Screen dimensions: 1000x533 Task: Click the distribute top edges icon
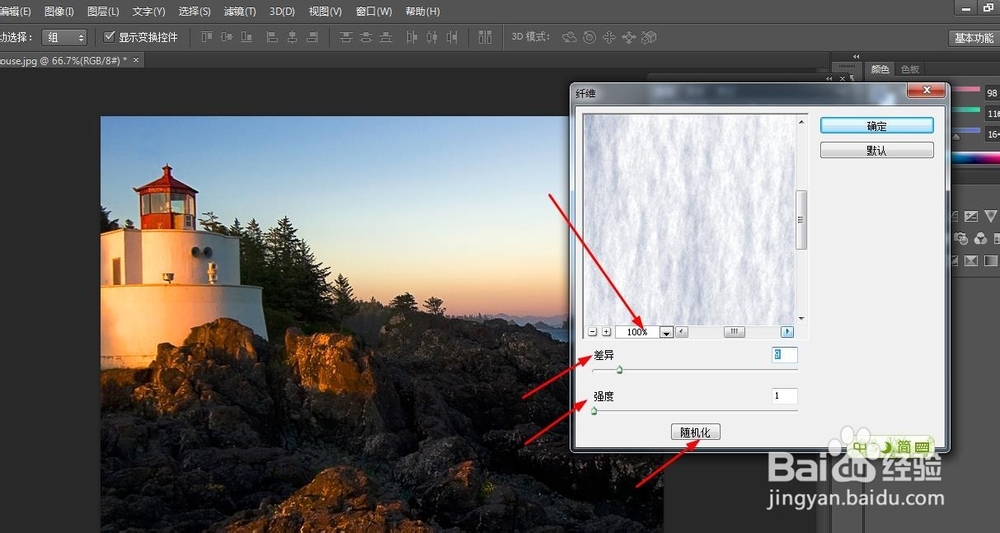click(x=346, y=37)
